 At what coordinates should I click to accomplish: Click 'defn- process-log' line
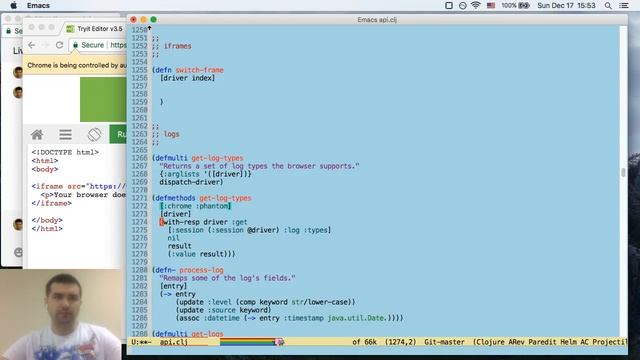188,270
